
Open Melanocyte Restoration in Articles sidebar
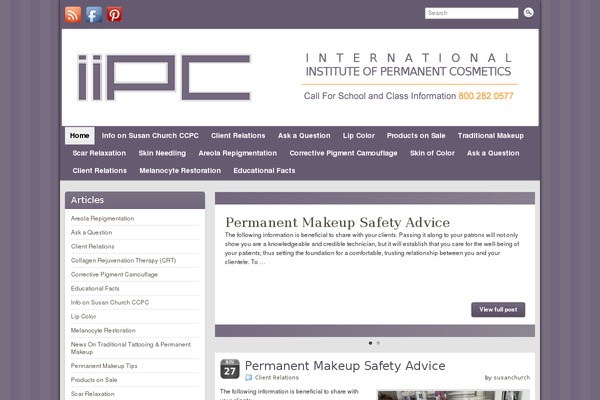(x=103, y=330)
